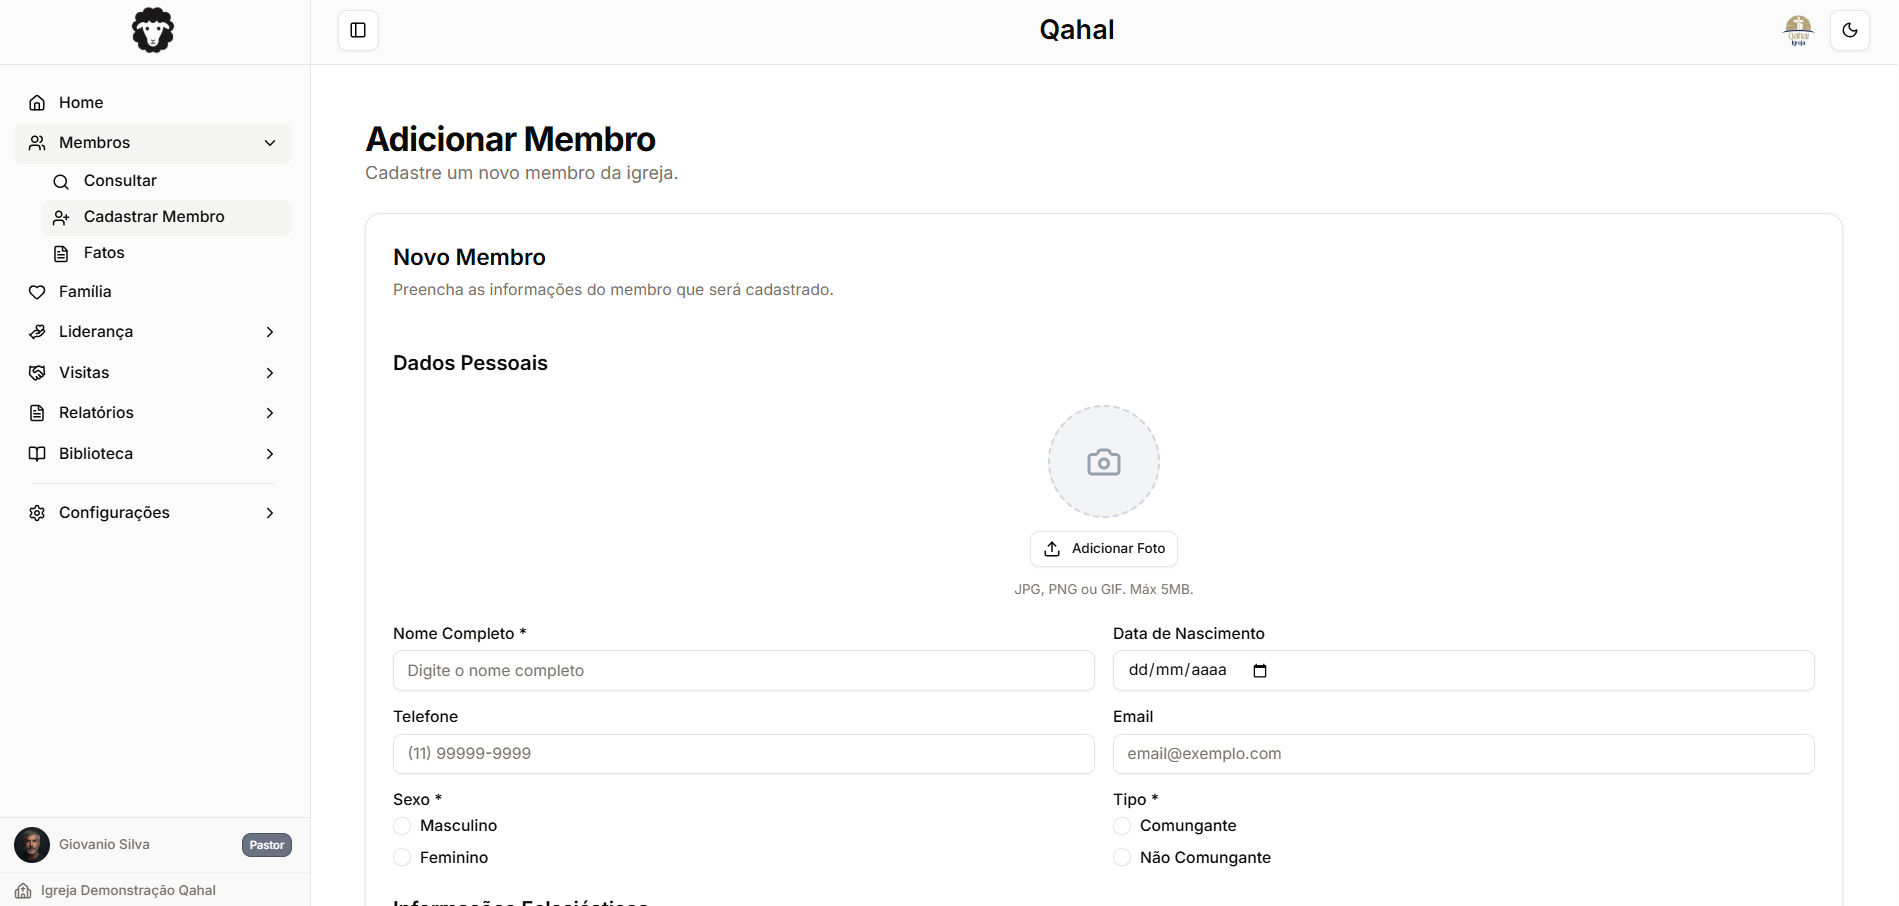Click the Consultar magnifier icon
The height and width of the screenshot is (906, 1899).
coord(61,181)
